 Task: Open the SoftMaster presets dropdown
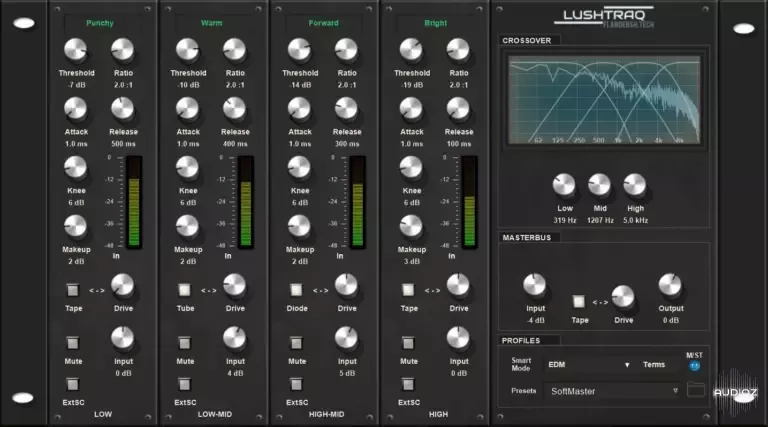[x=613, y=391]
